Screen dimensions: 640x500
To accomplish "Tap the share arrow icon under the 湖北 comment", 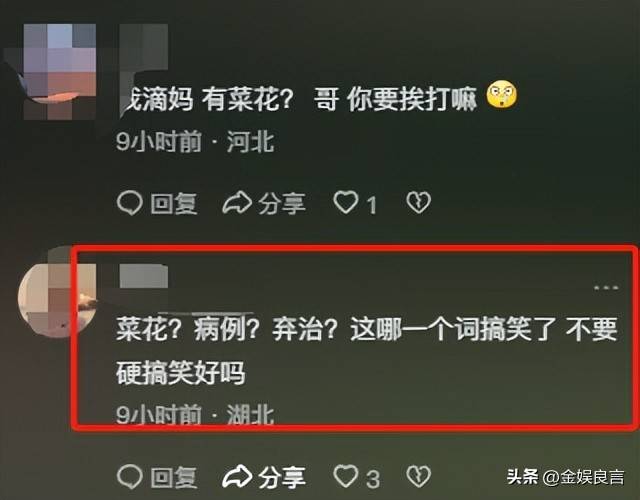I will 237,476.
